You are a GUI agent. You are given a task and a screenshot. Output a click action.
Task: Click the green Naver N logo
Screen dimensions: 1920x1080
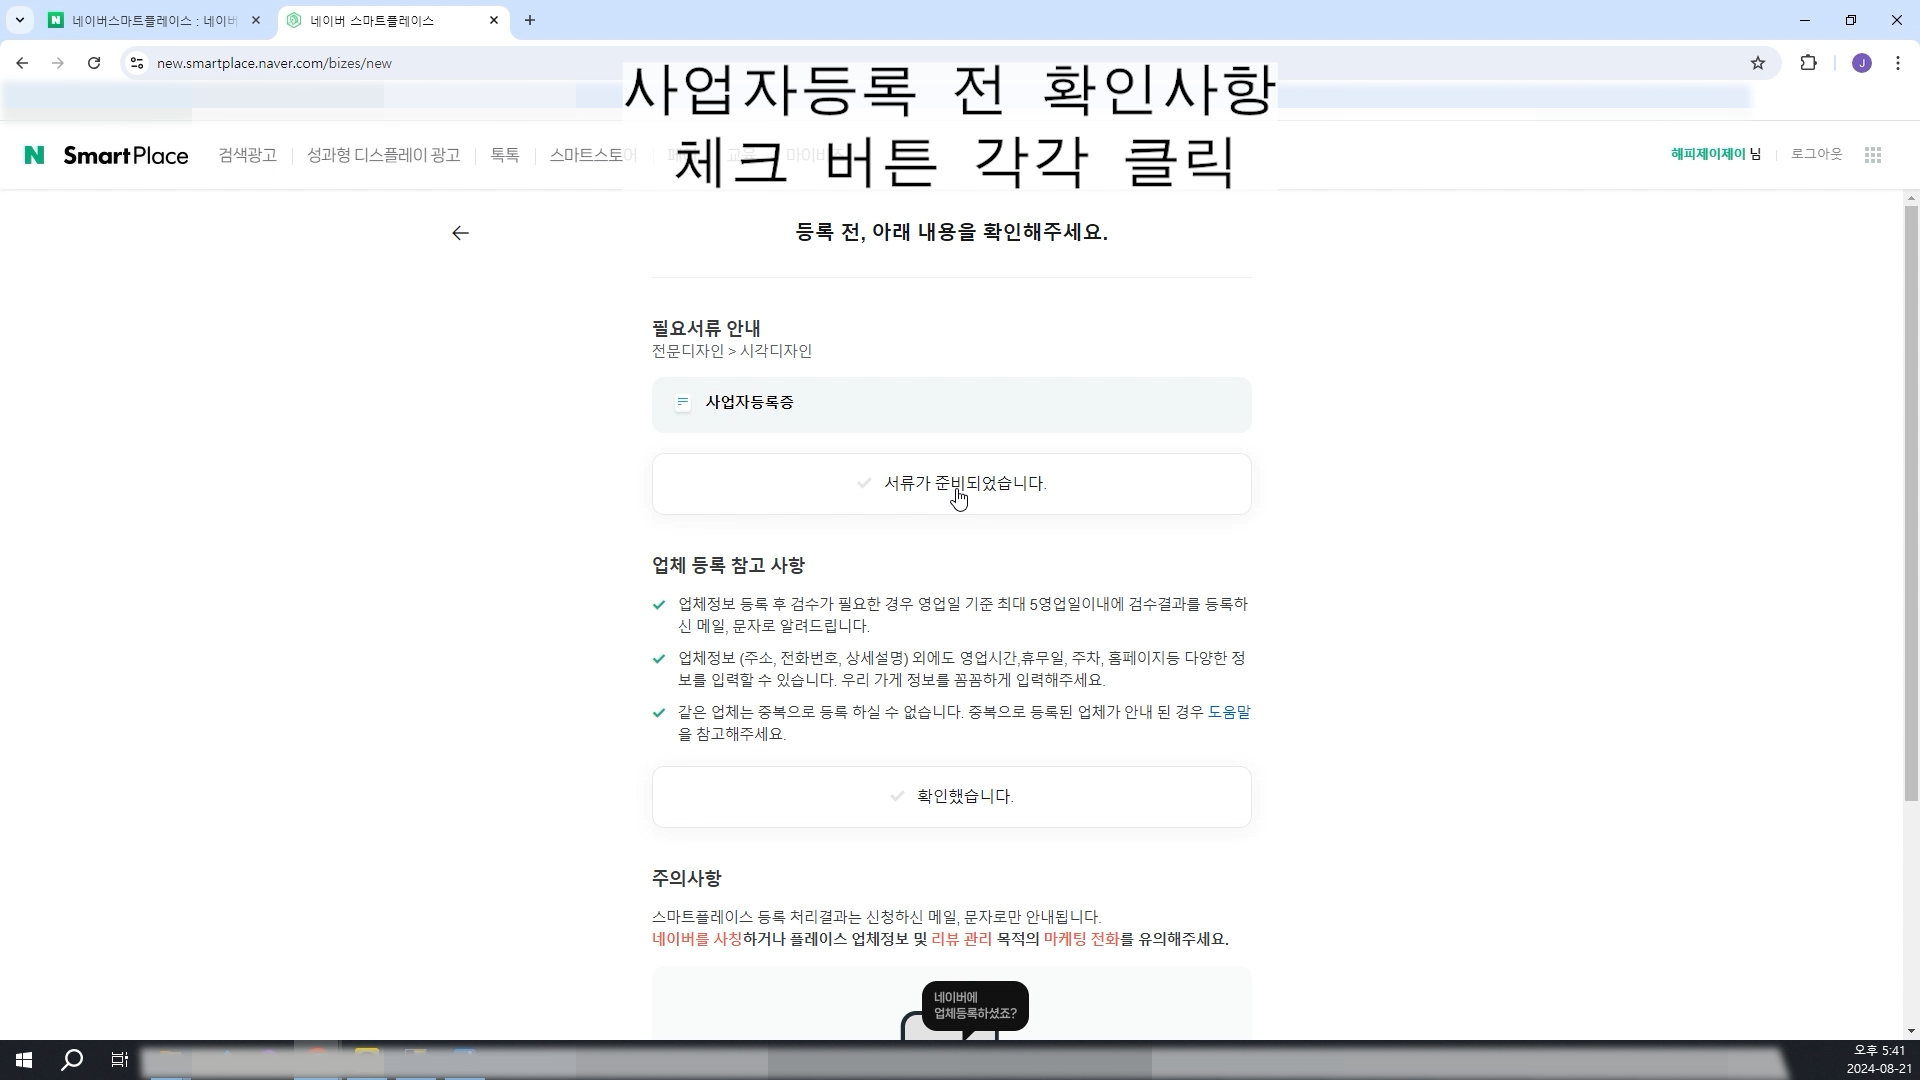[34, 155]
